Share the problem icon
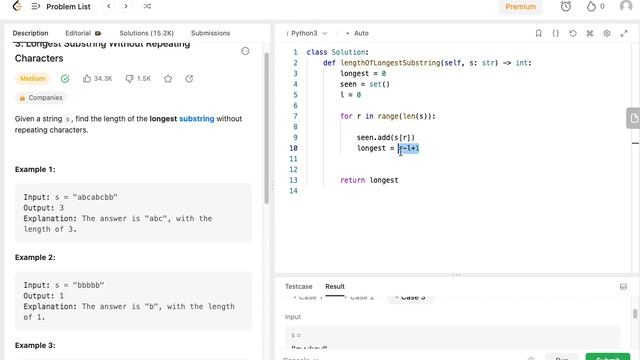Image resolution: width=640 pixels, height=360 pixels. click(189, 78)
